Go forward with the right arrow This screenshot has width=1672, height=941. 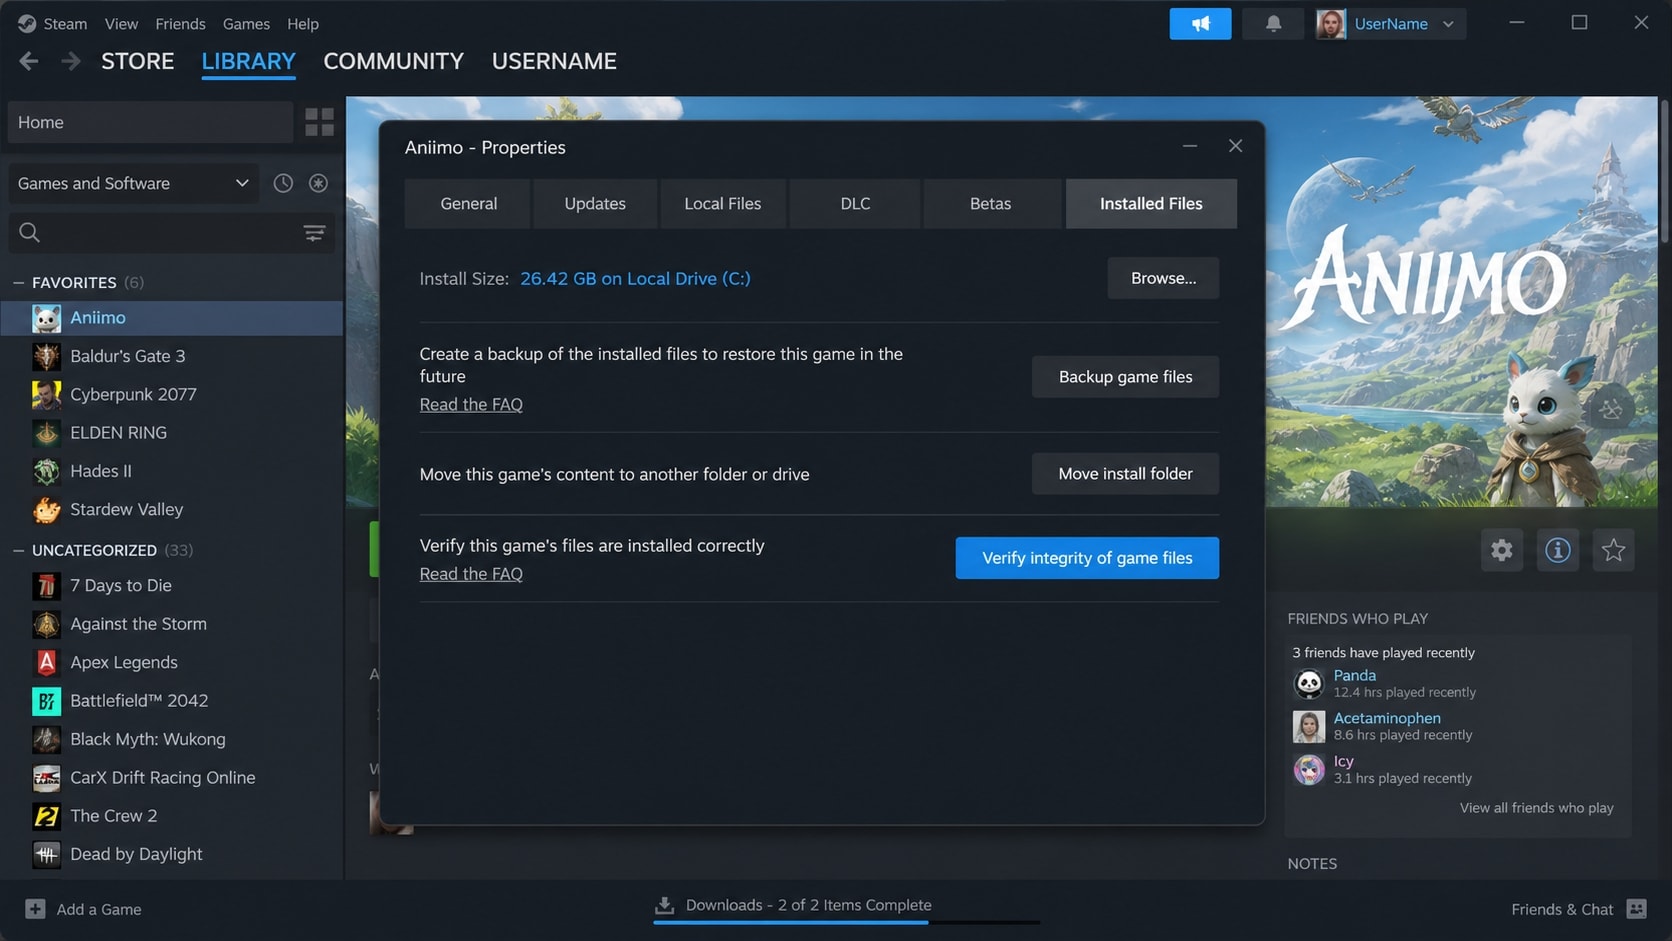[x=71, y=61]
